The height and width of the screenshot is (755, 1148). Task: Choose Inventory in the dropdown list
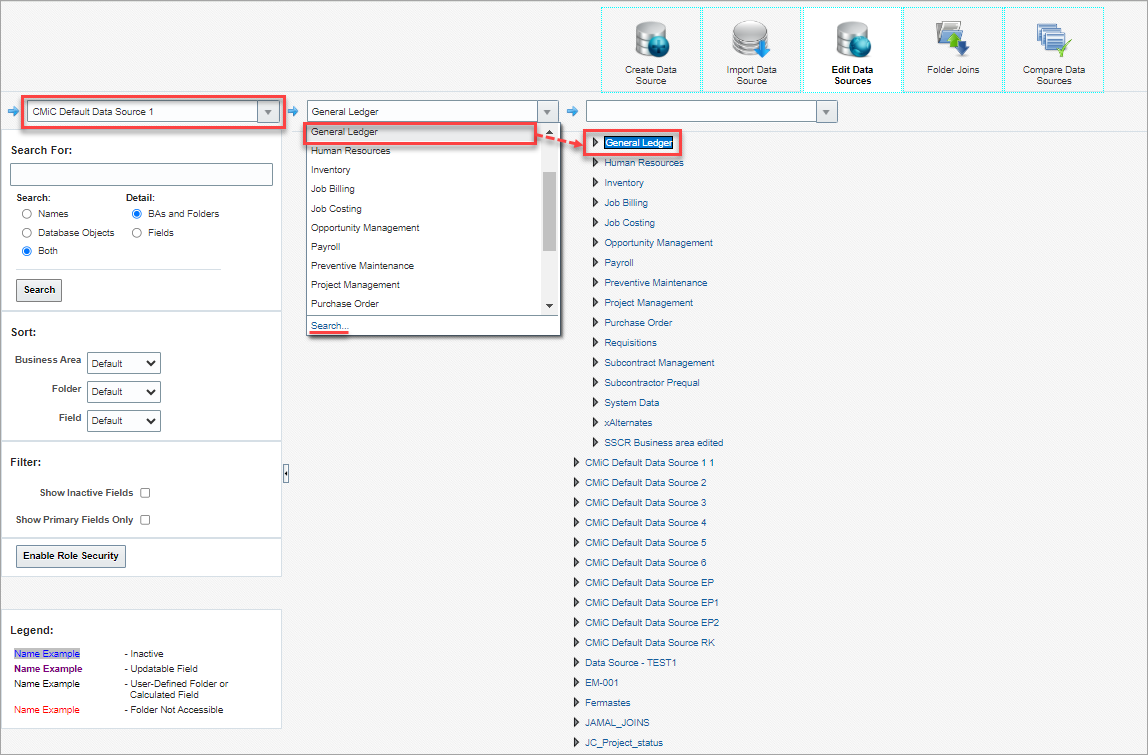coord(423,170)
